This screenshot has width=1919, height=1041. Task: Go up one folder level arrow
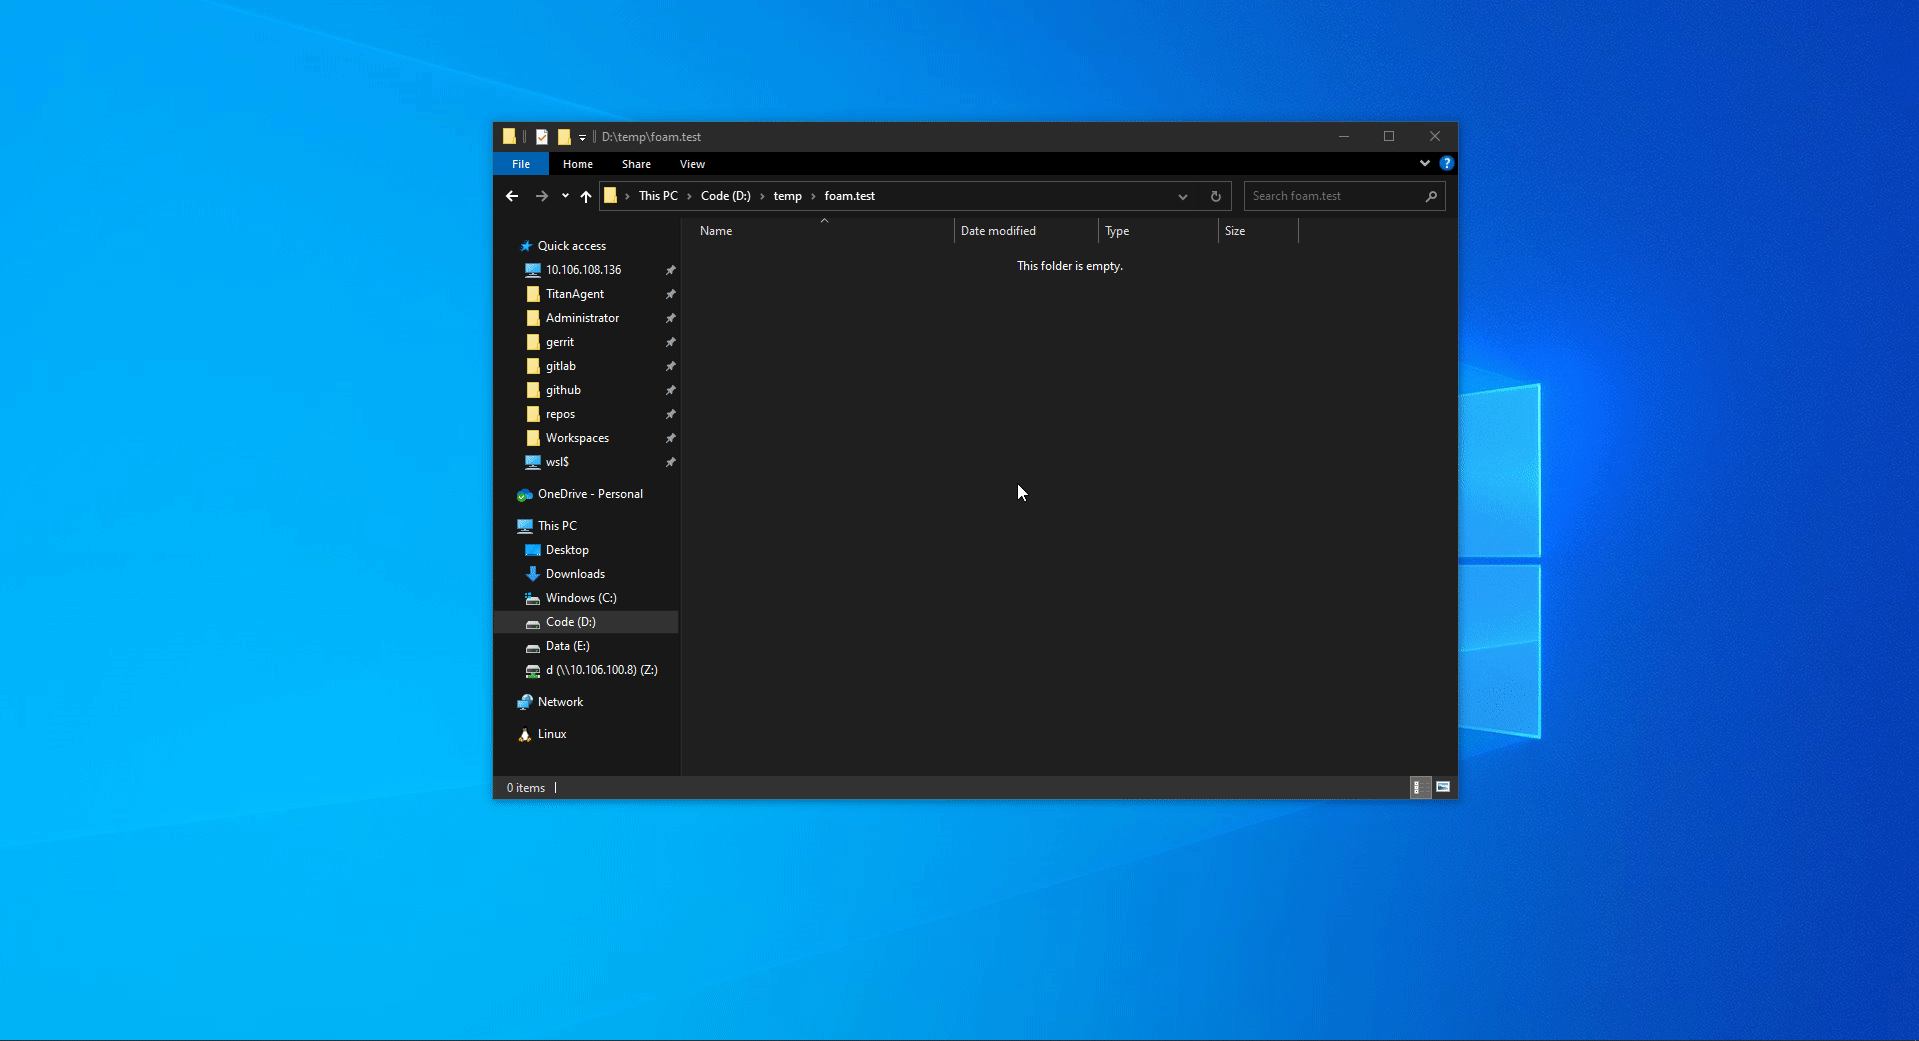[586, 196]
